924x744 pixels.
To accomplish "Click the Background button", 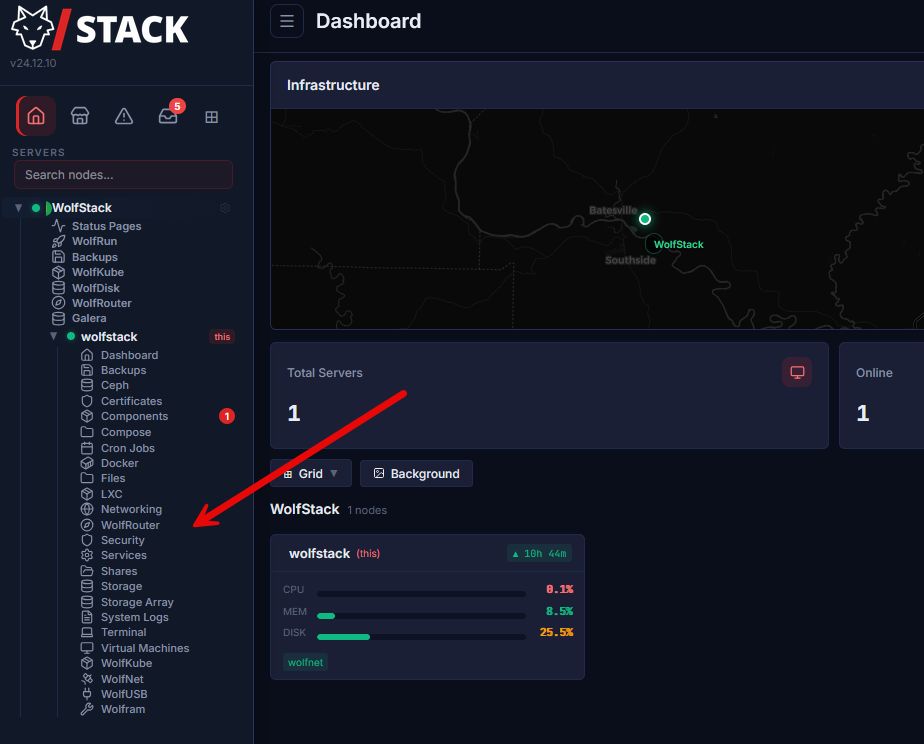I will pos(417,474).
